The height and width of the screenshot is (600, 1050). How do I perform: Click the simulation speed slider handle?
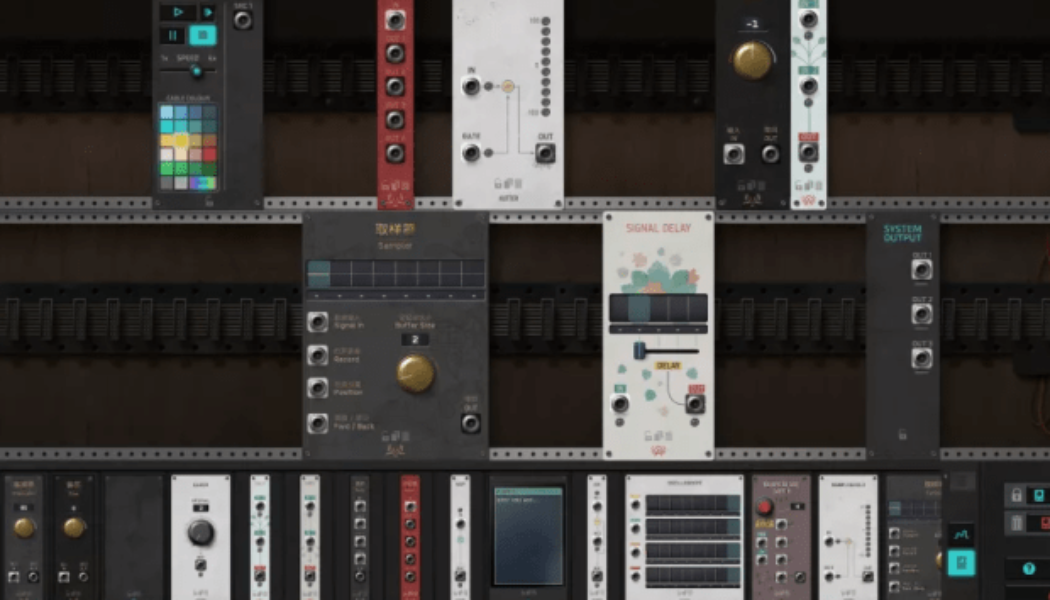point(196,71)
